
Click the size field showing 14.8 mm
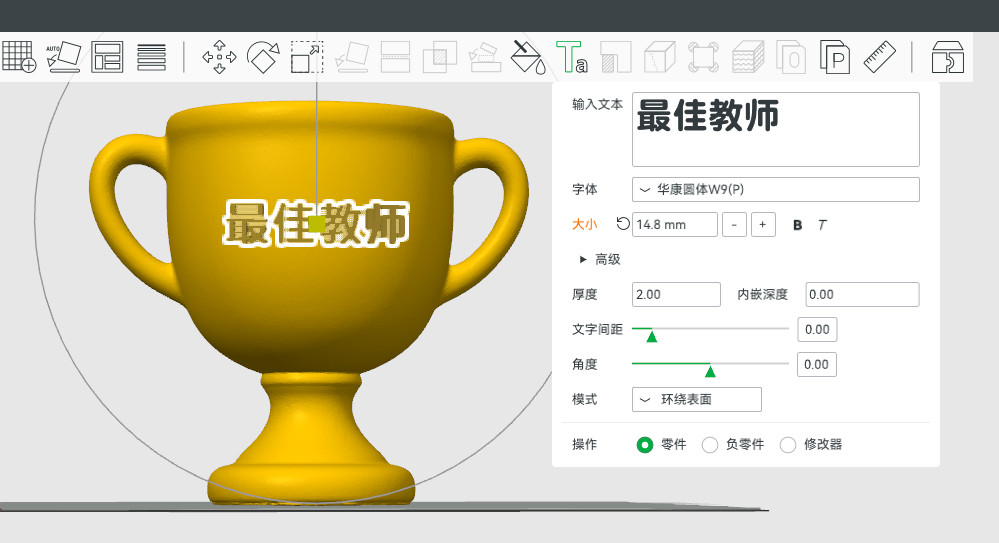(x=675, y=224)
